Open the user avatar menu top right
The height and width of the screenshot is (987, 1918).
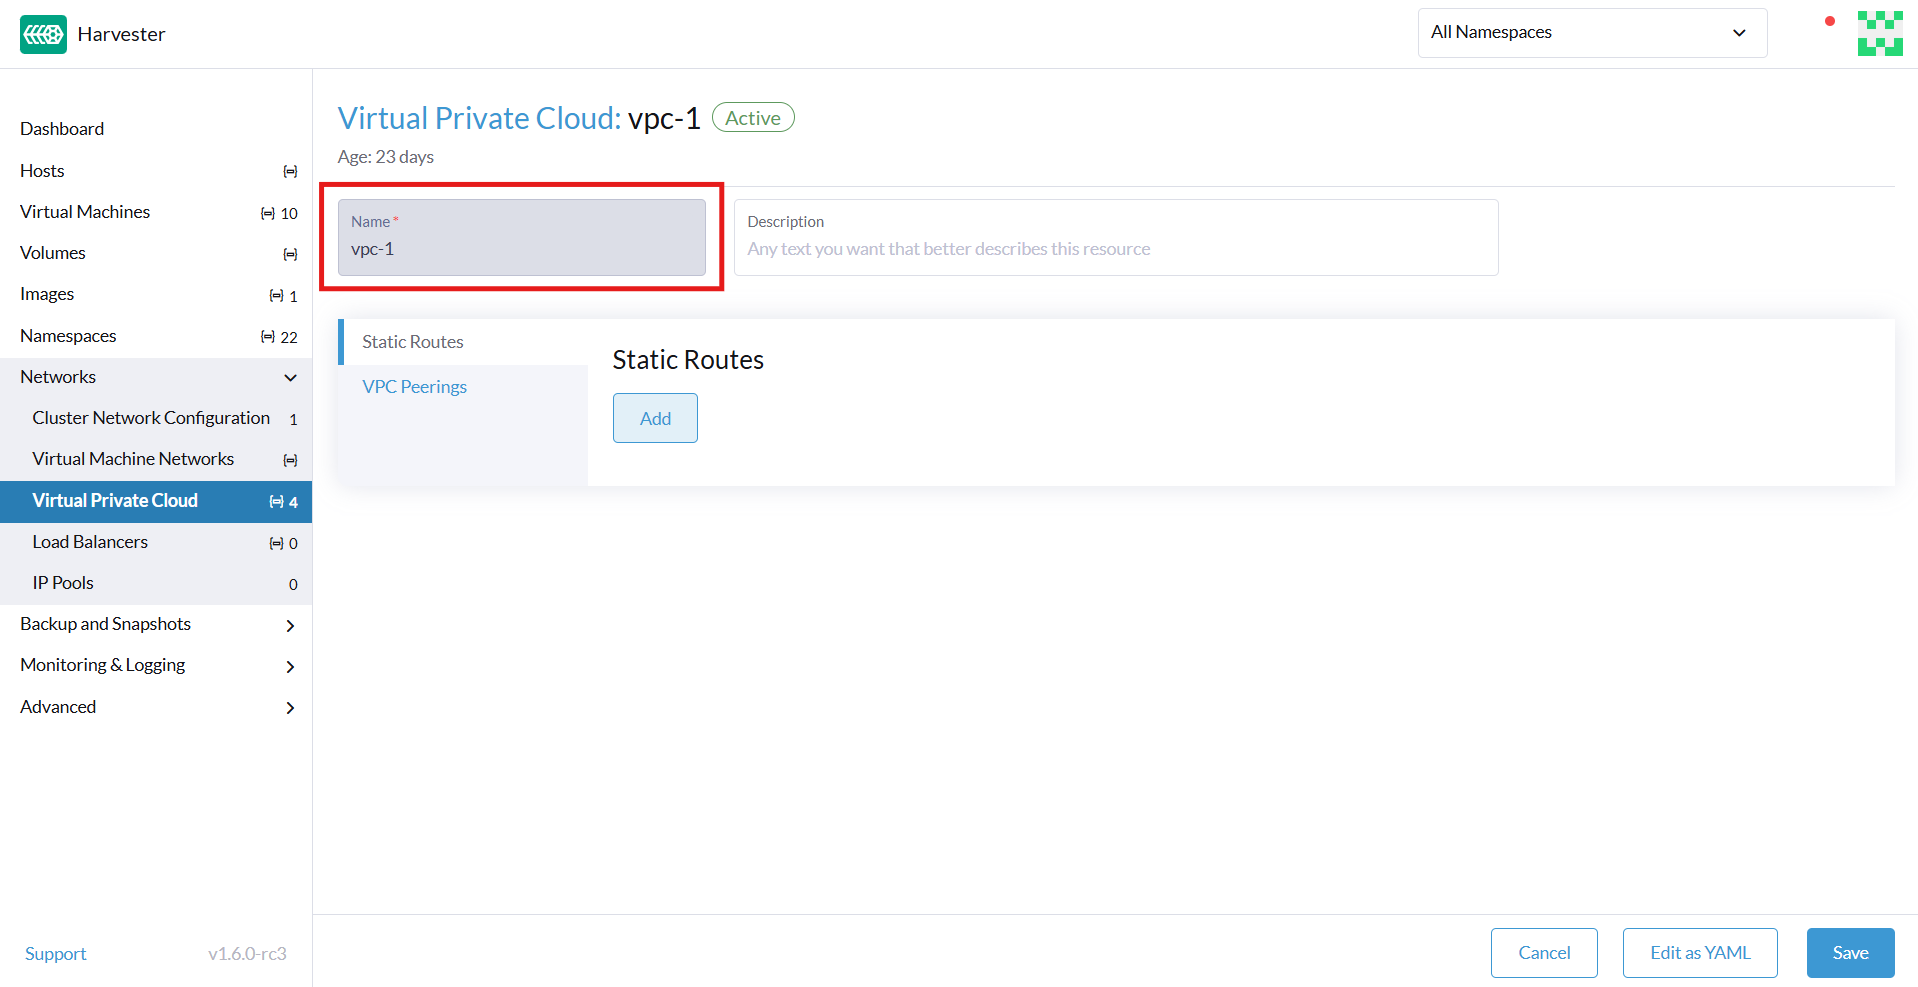[1879, 33]
